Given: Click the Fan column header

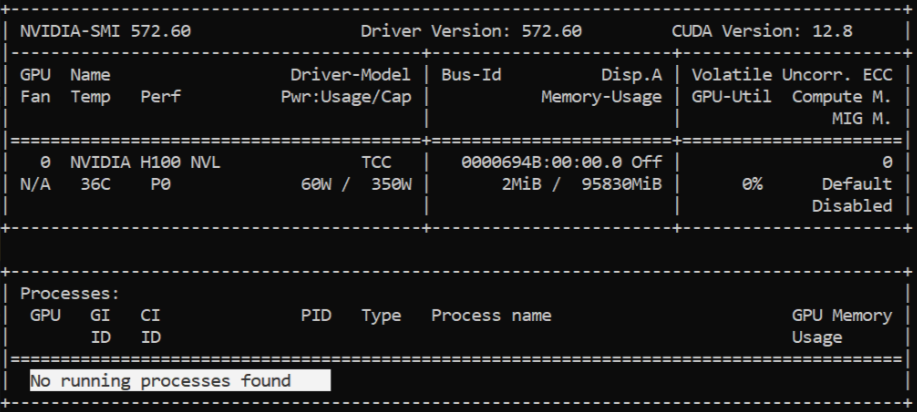Looking at the screenshot, I should pyautogui.click(x=35, y=97).
